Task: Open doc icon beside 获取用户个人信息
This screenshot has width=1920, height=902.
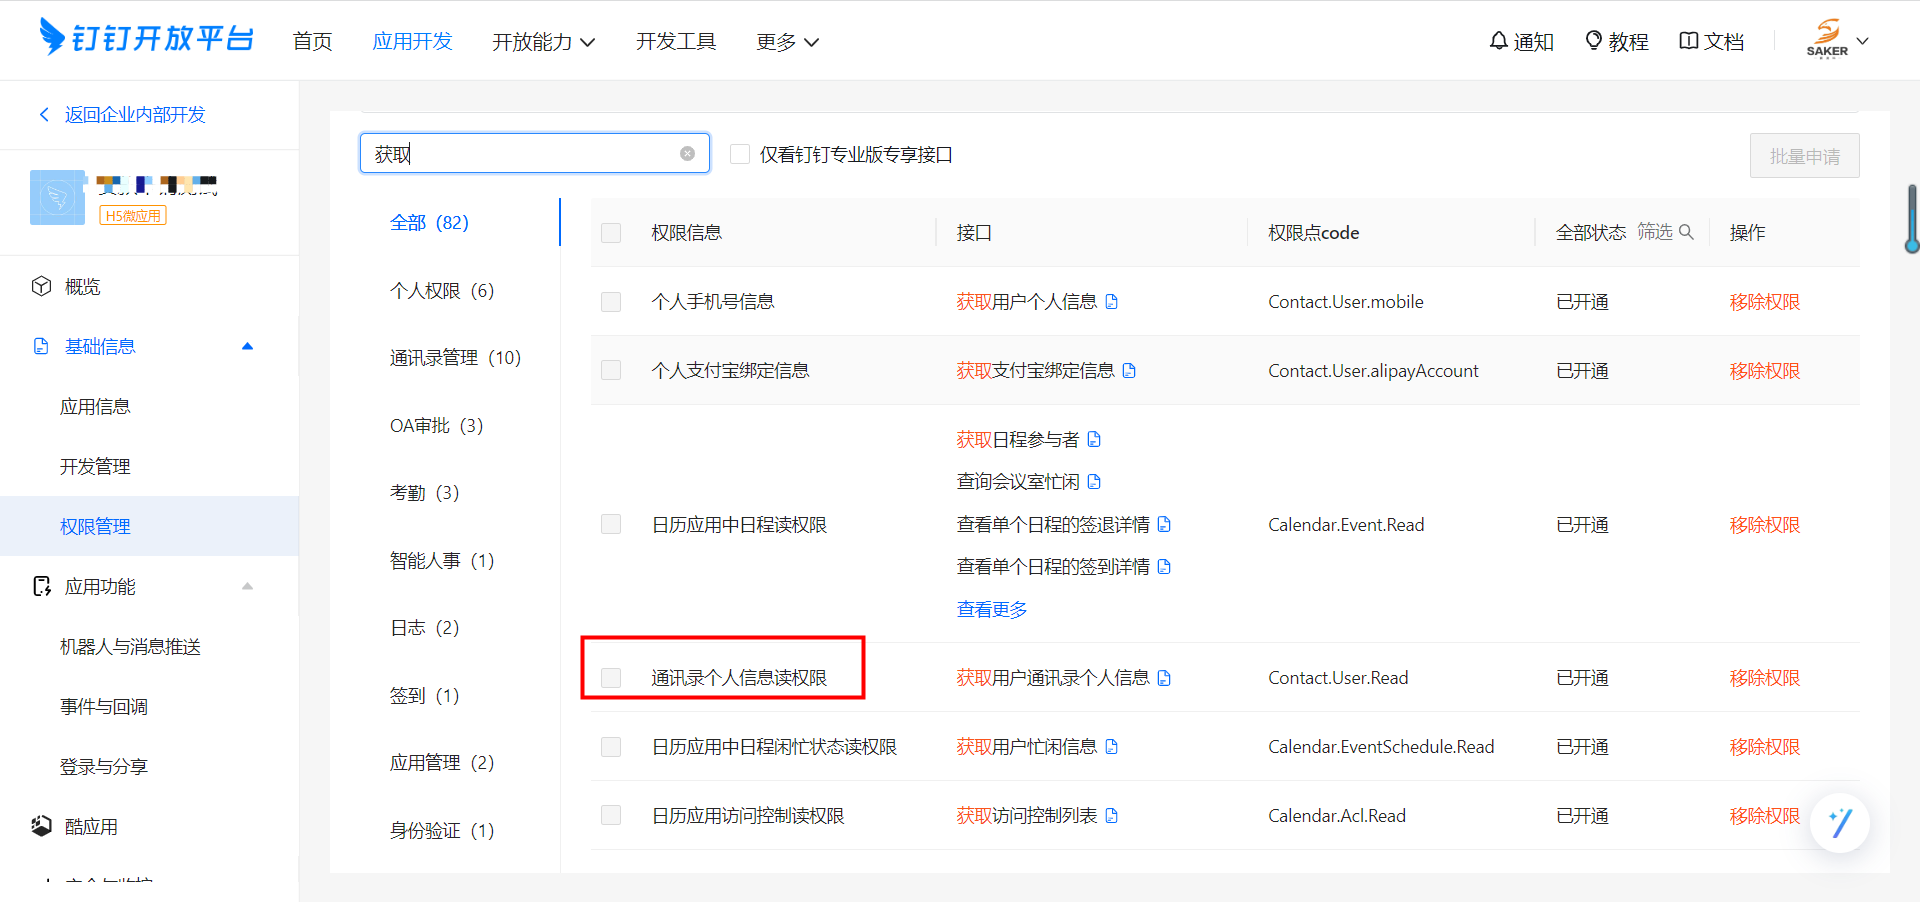Action: [x=1112, y=302]
